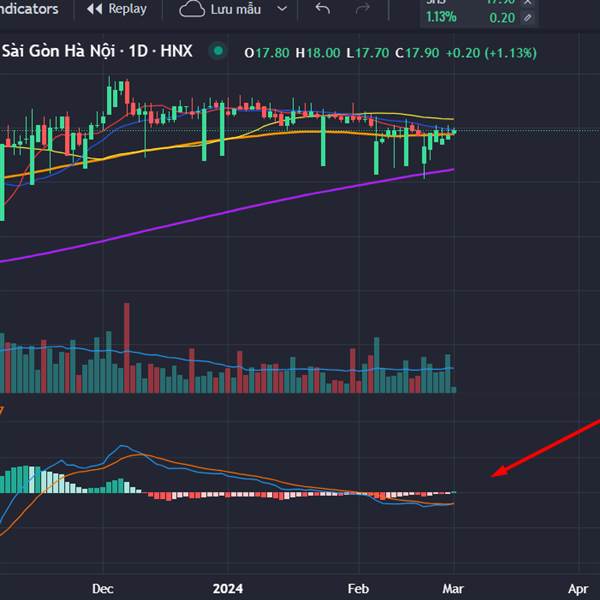The image size is (600, 600).
Task: Click the tallest red volume bar
Action: [x=127, y=348]
